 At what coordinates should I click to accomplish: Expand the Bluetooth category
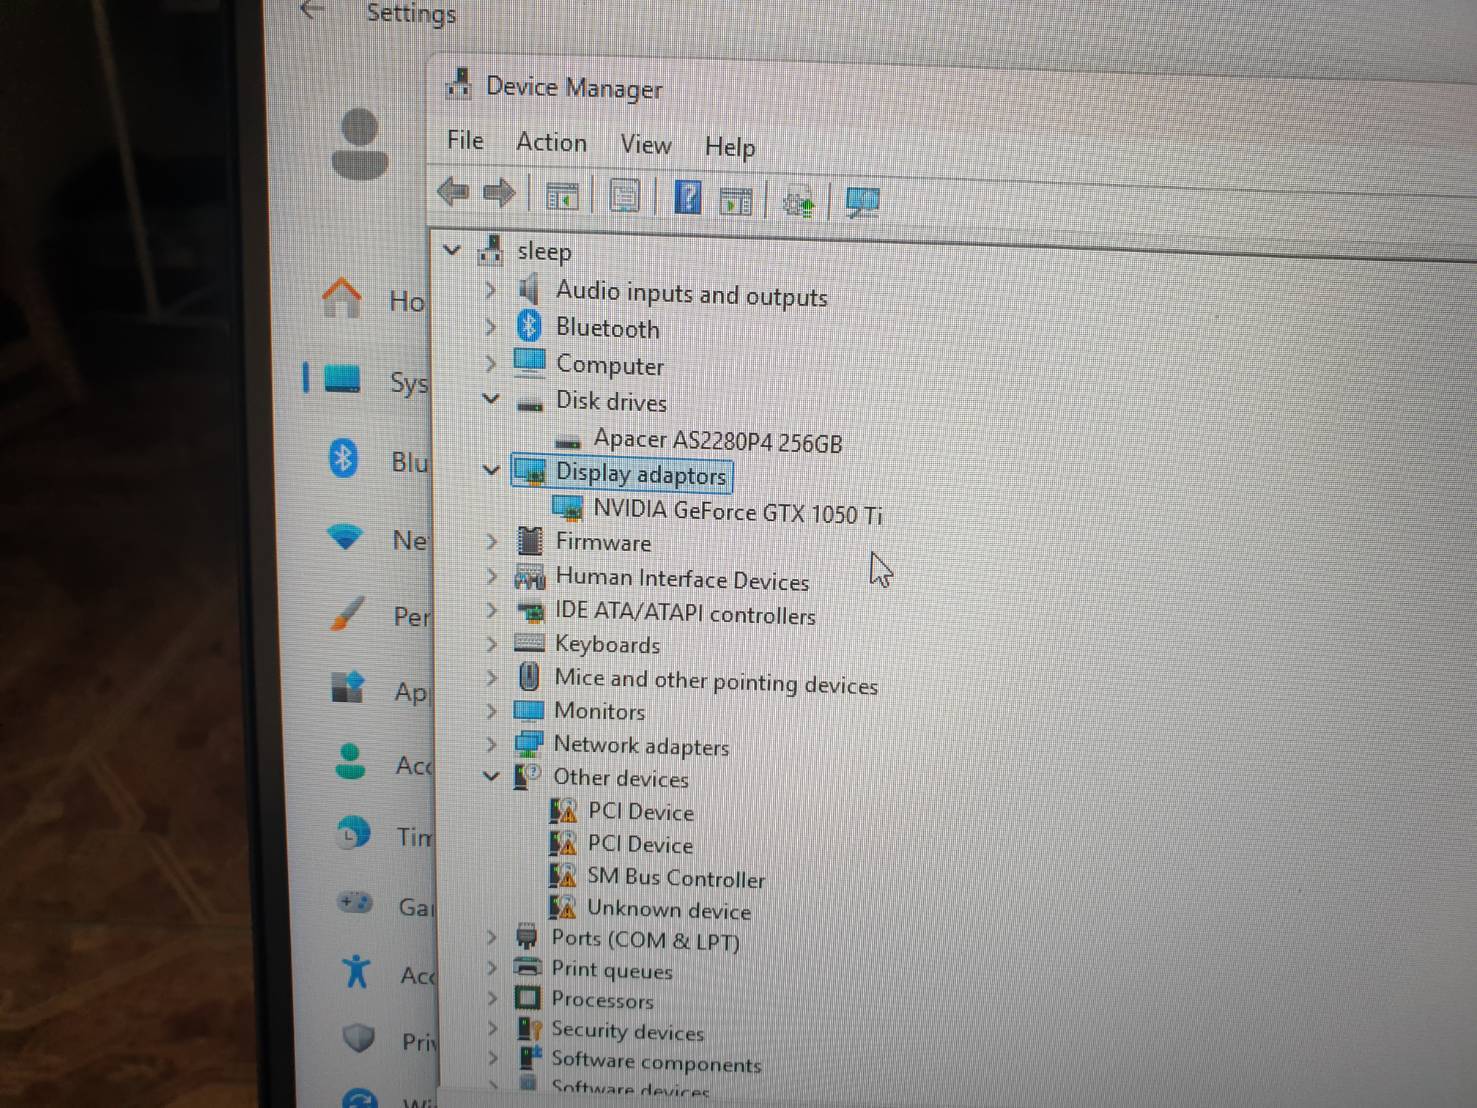pos(490,327)
